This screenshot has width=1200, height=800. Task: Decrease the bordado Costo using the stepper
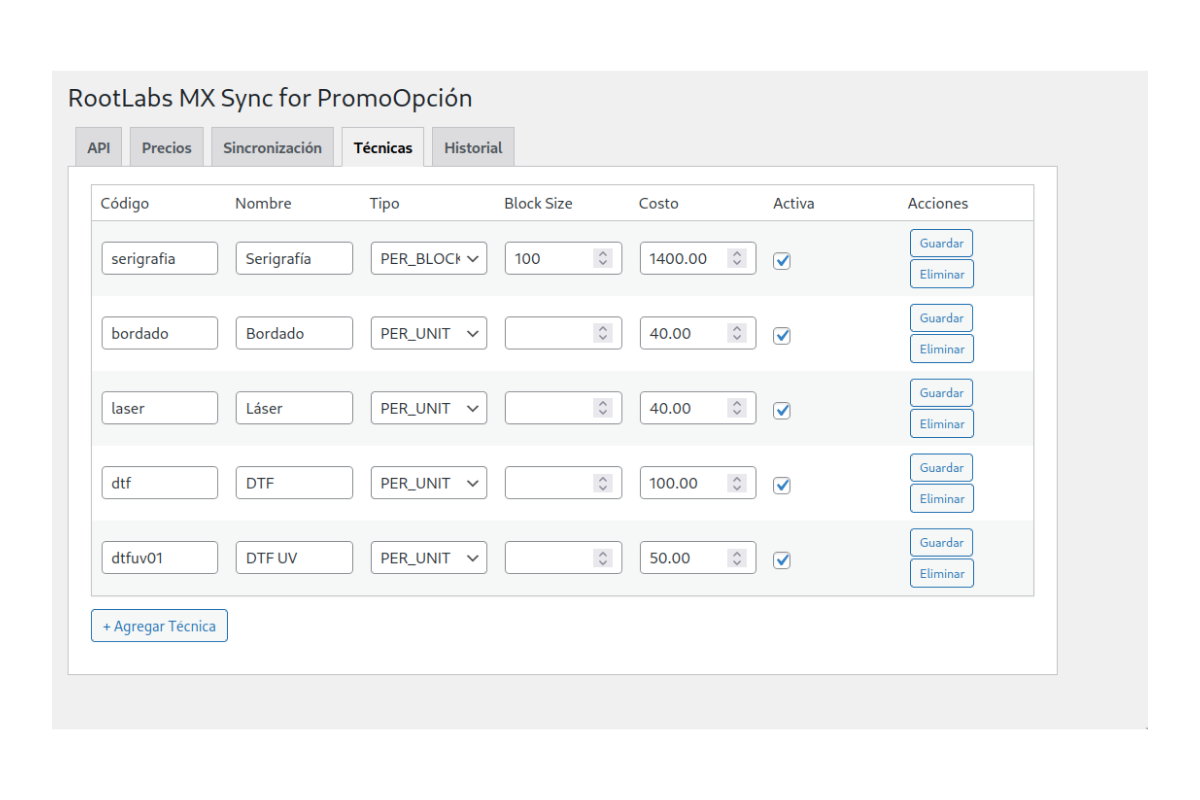point(739,338)
